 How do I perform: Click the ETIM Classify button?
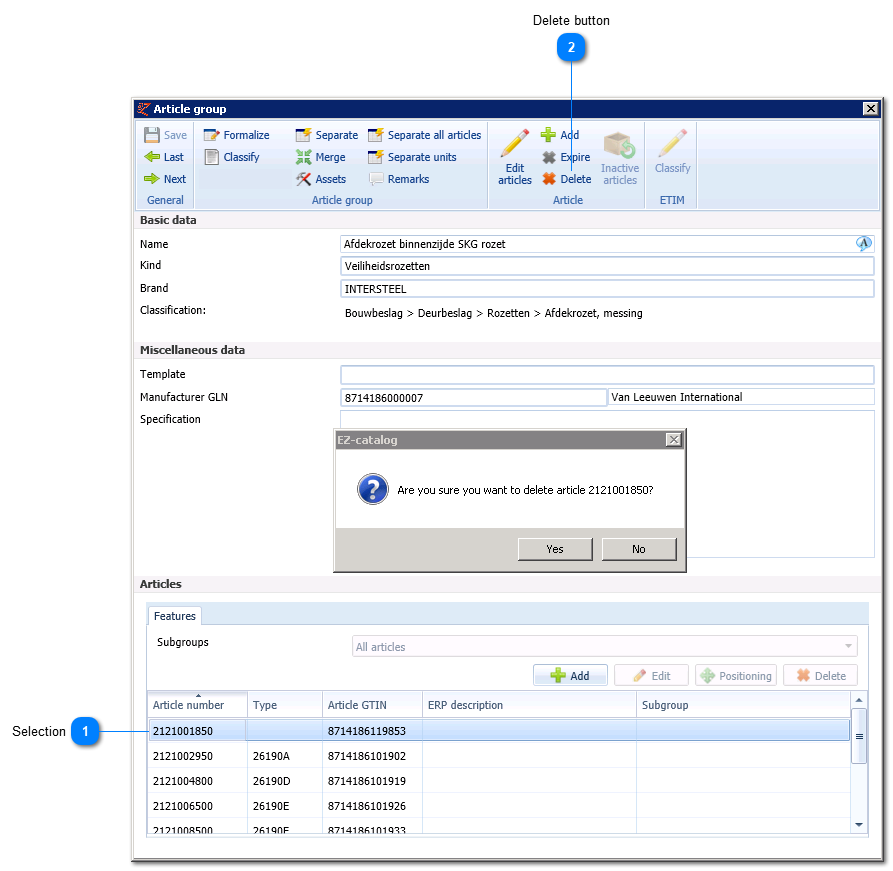click(x=672, y=153)
